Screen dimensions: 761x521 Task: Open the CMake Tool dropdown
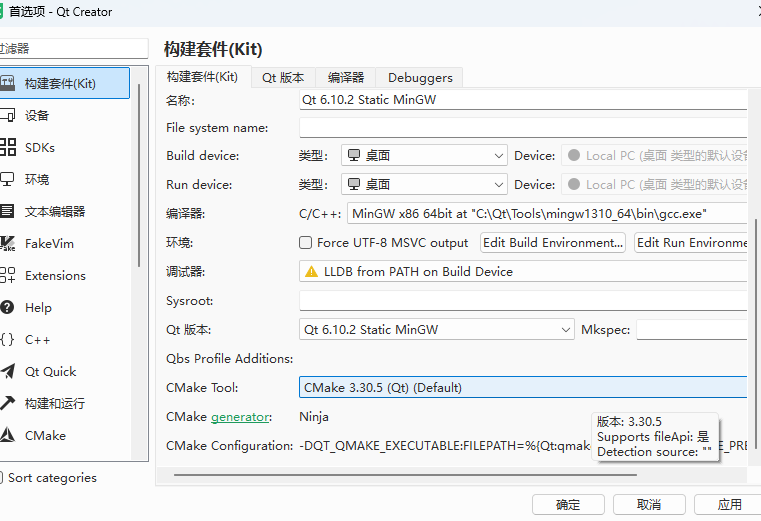pyautogui.click(x=523, y=387)
